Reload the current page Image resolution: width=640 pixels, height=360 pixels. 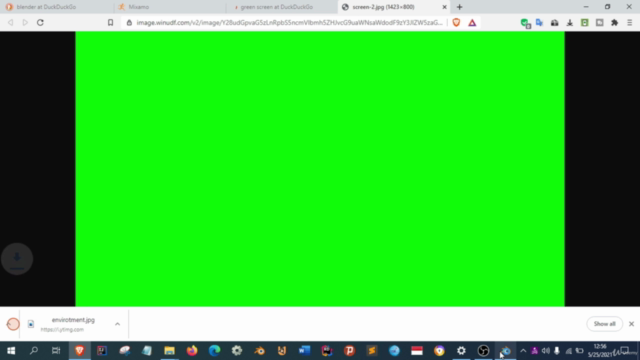point(40,22)
